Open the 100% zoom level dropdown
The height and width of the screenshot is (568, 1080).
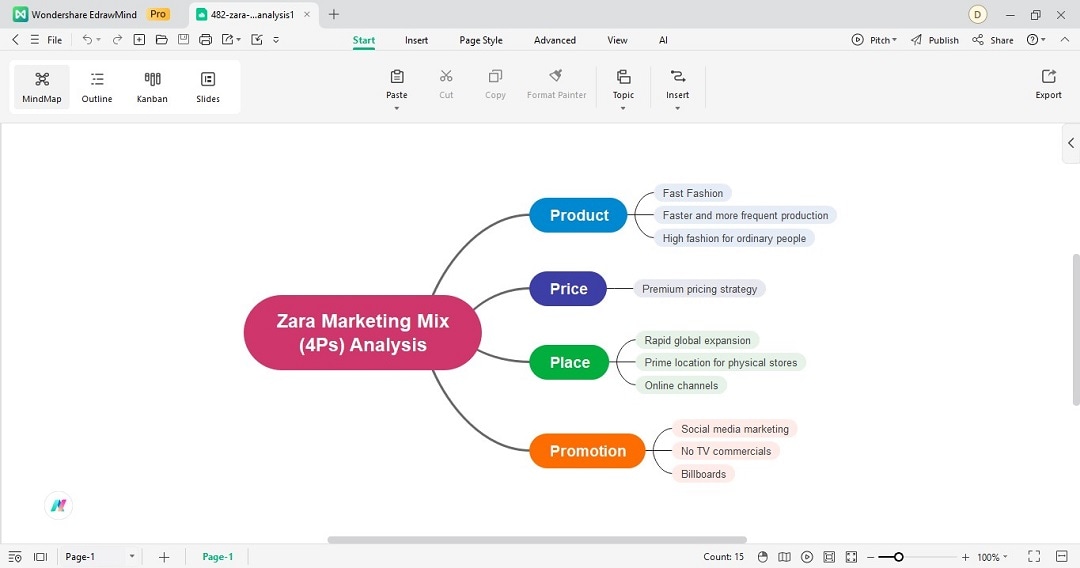(x=993, y=557)
